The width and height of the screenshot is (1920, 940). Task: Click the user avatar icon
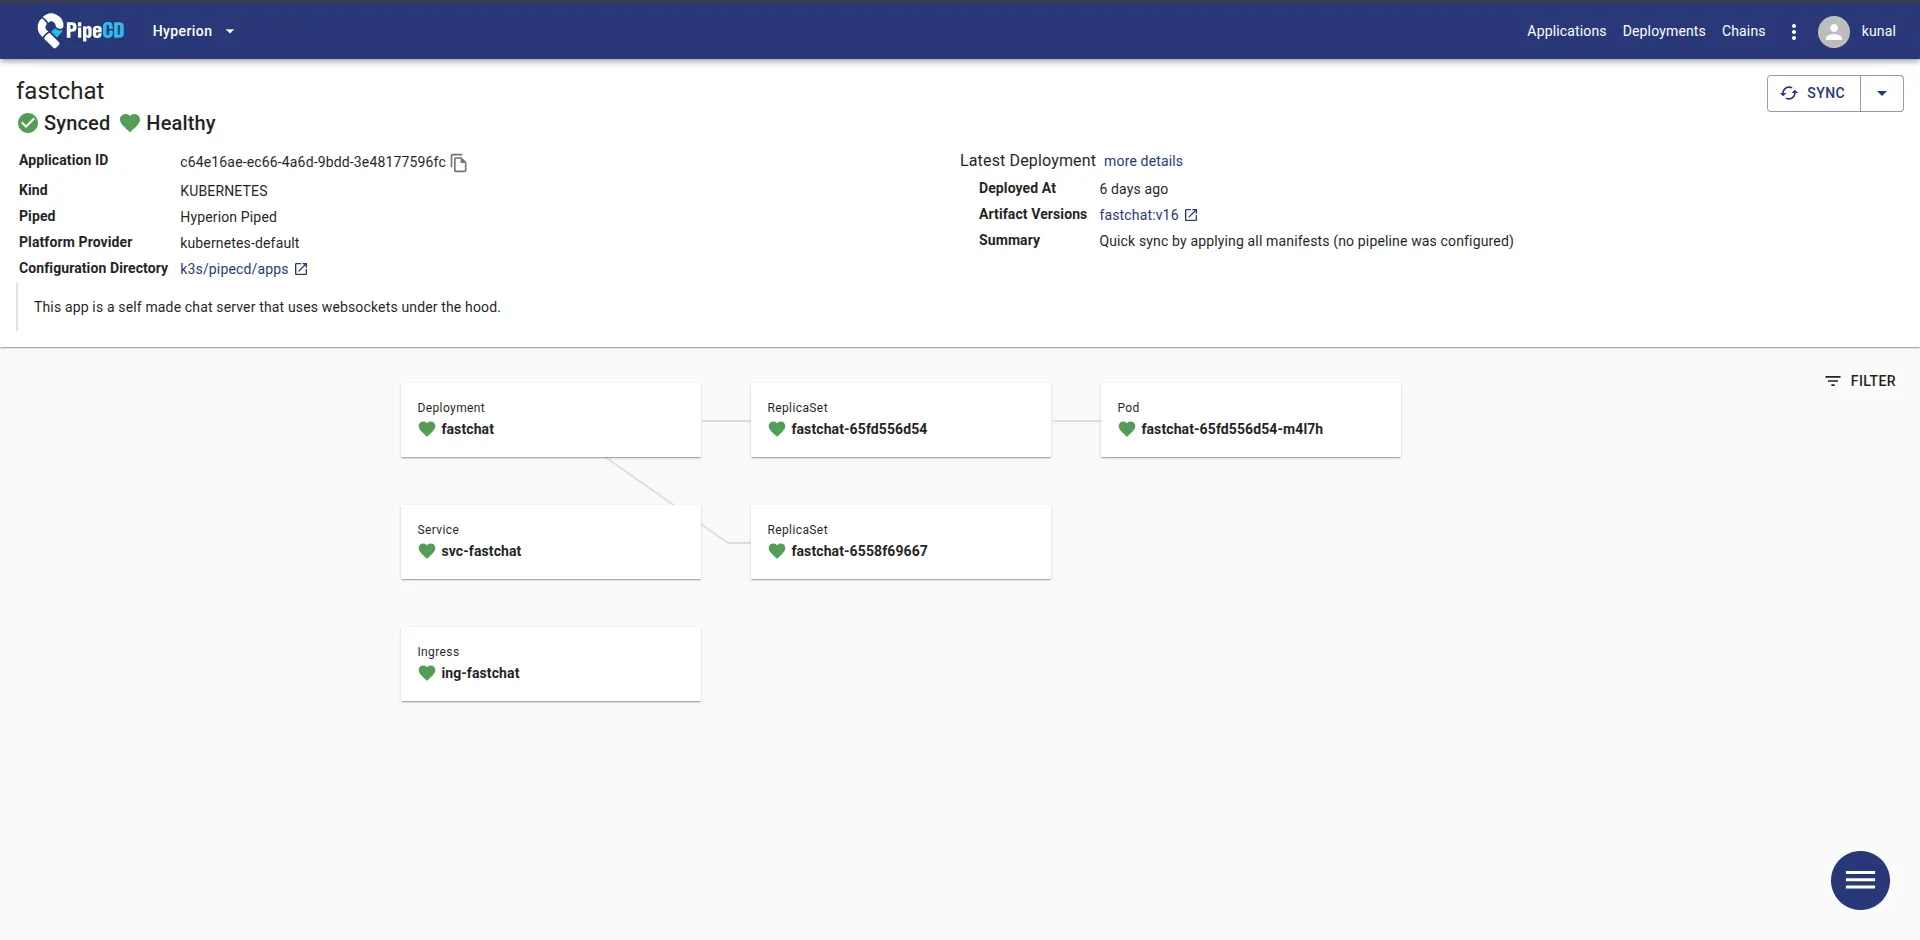(1833, 32)
